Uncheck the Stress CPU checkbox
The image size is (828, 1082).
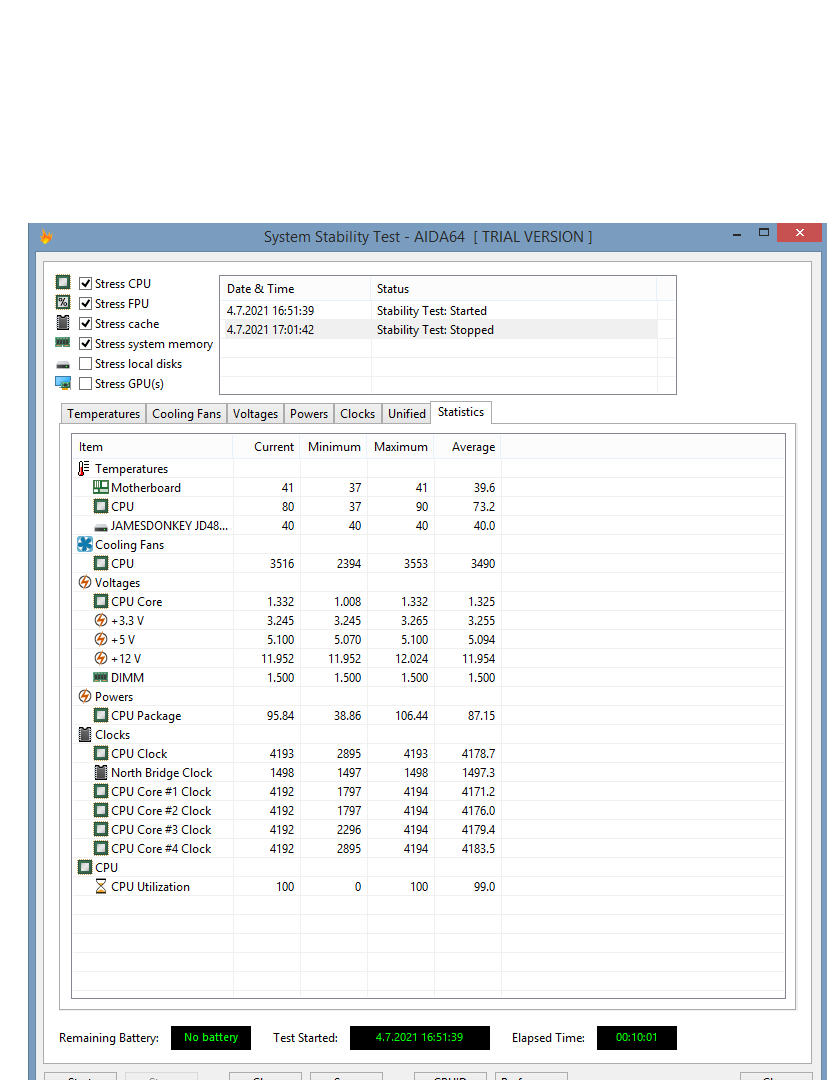pos(86,283)
